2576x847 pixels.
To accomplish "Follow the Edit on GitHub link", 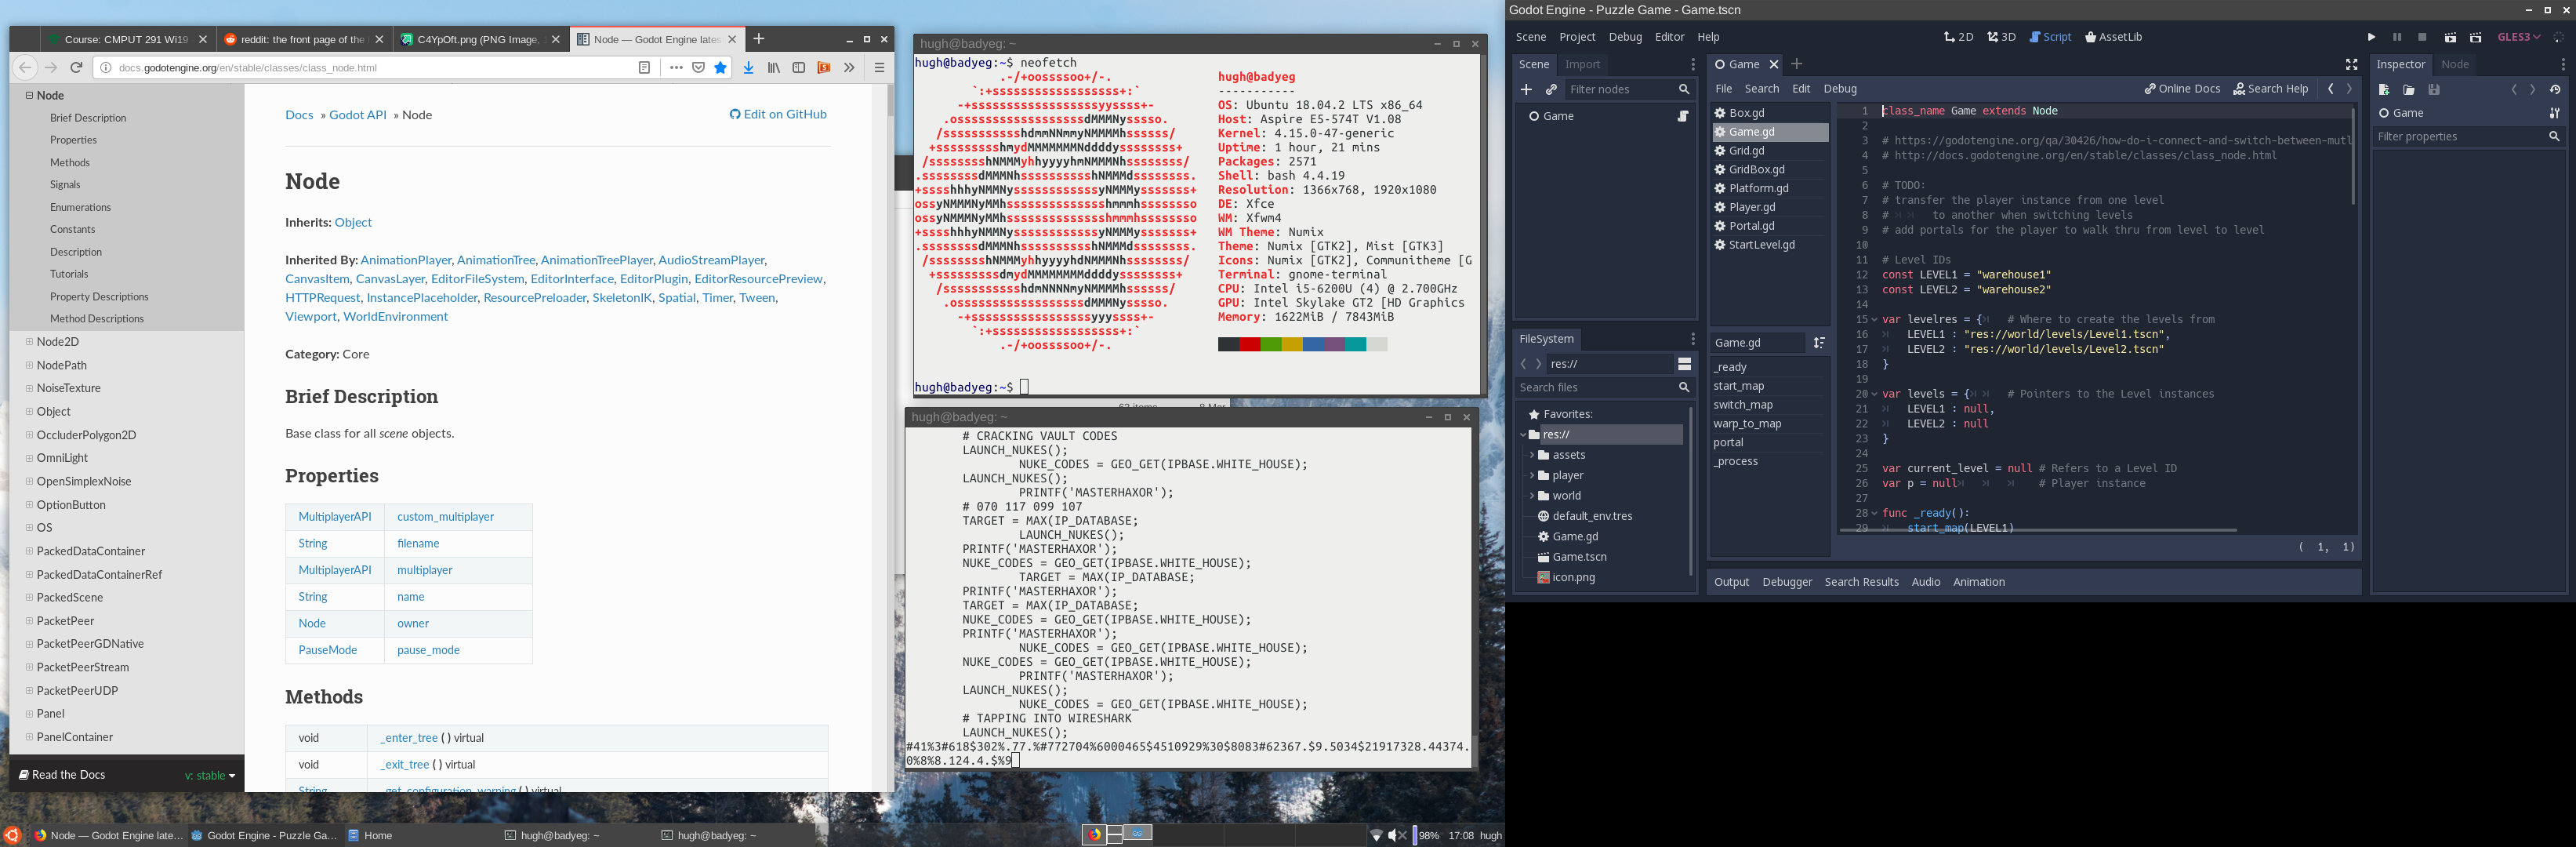I will click(x=778, y=114).
